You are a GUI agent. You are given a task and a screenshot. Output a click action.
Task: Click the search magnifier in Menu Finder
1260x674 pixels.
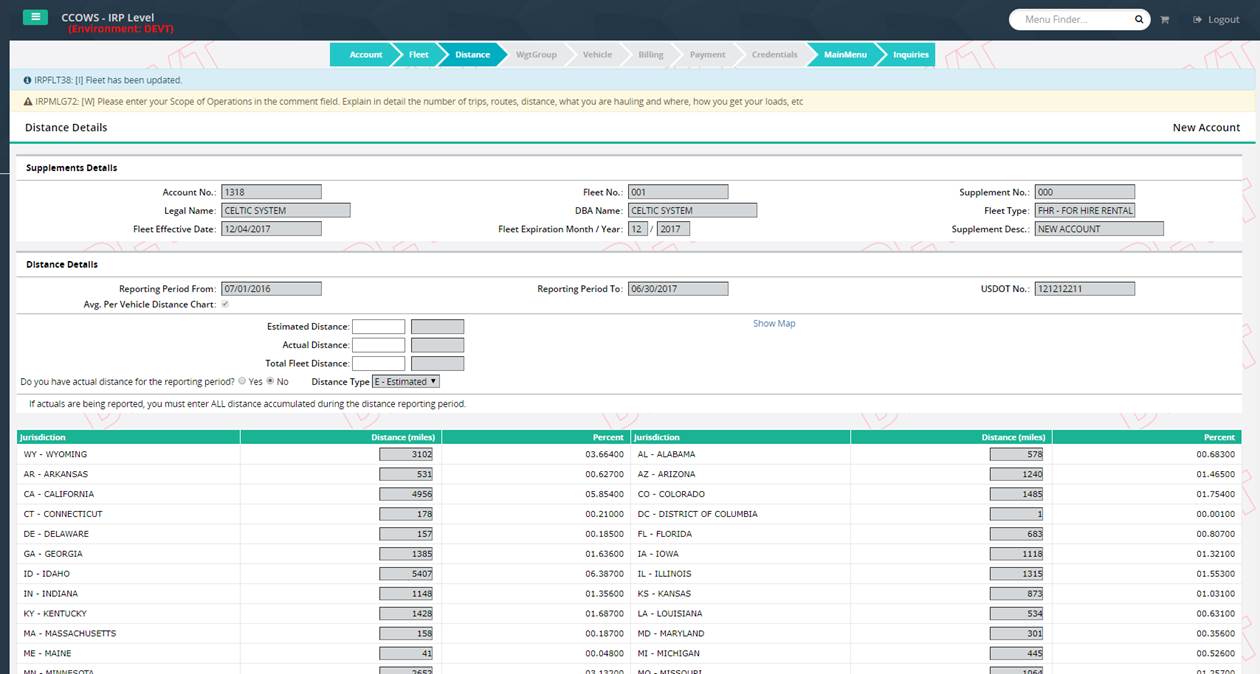[x=1138, y=20]
